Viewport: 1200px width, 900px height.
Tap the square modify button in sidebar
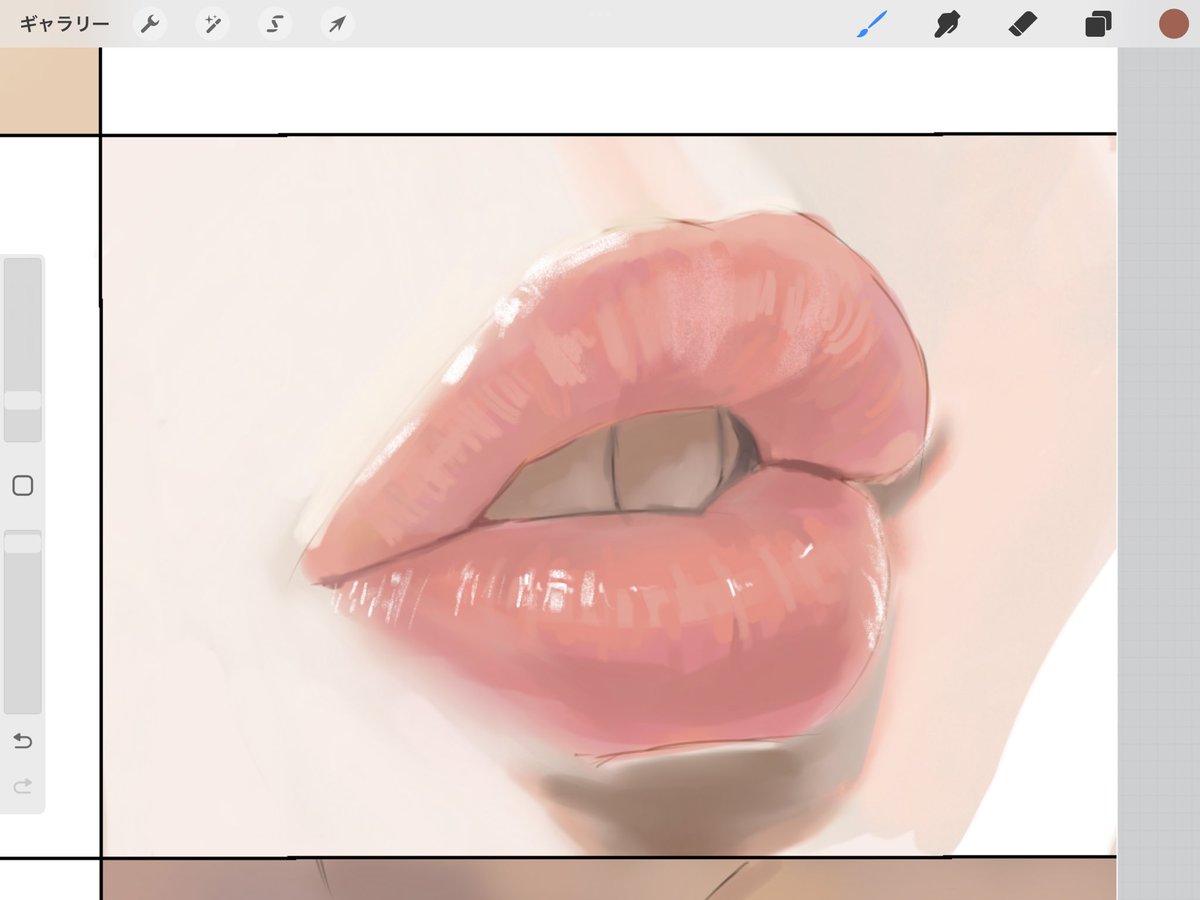23,486
